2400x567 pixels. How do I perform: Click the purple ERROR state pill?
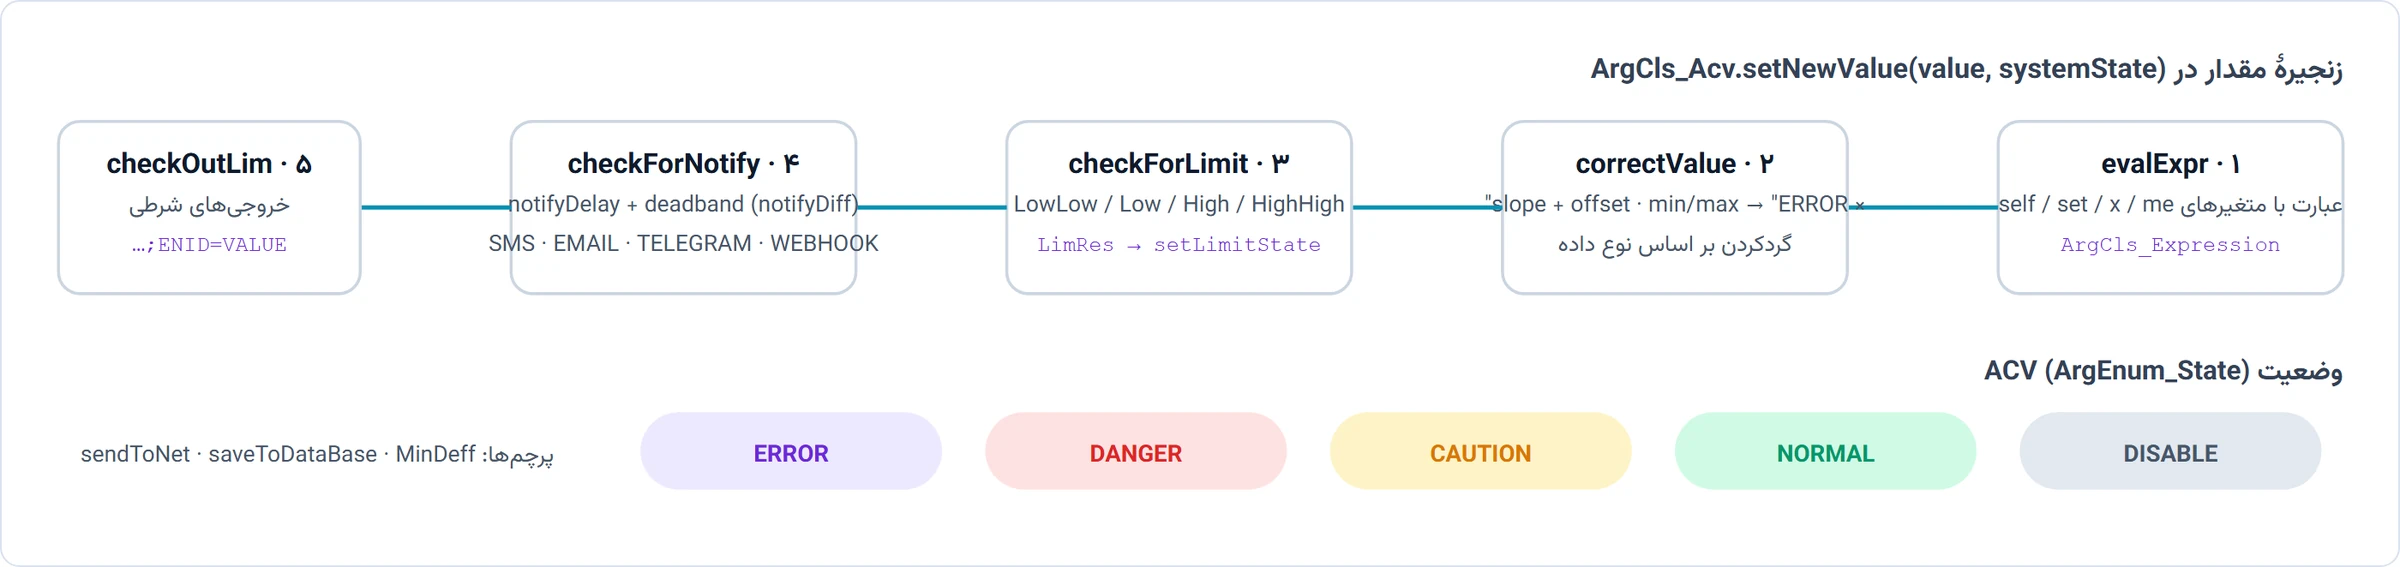click(791, 451)
